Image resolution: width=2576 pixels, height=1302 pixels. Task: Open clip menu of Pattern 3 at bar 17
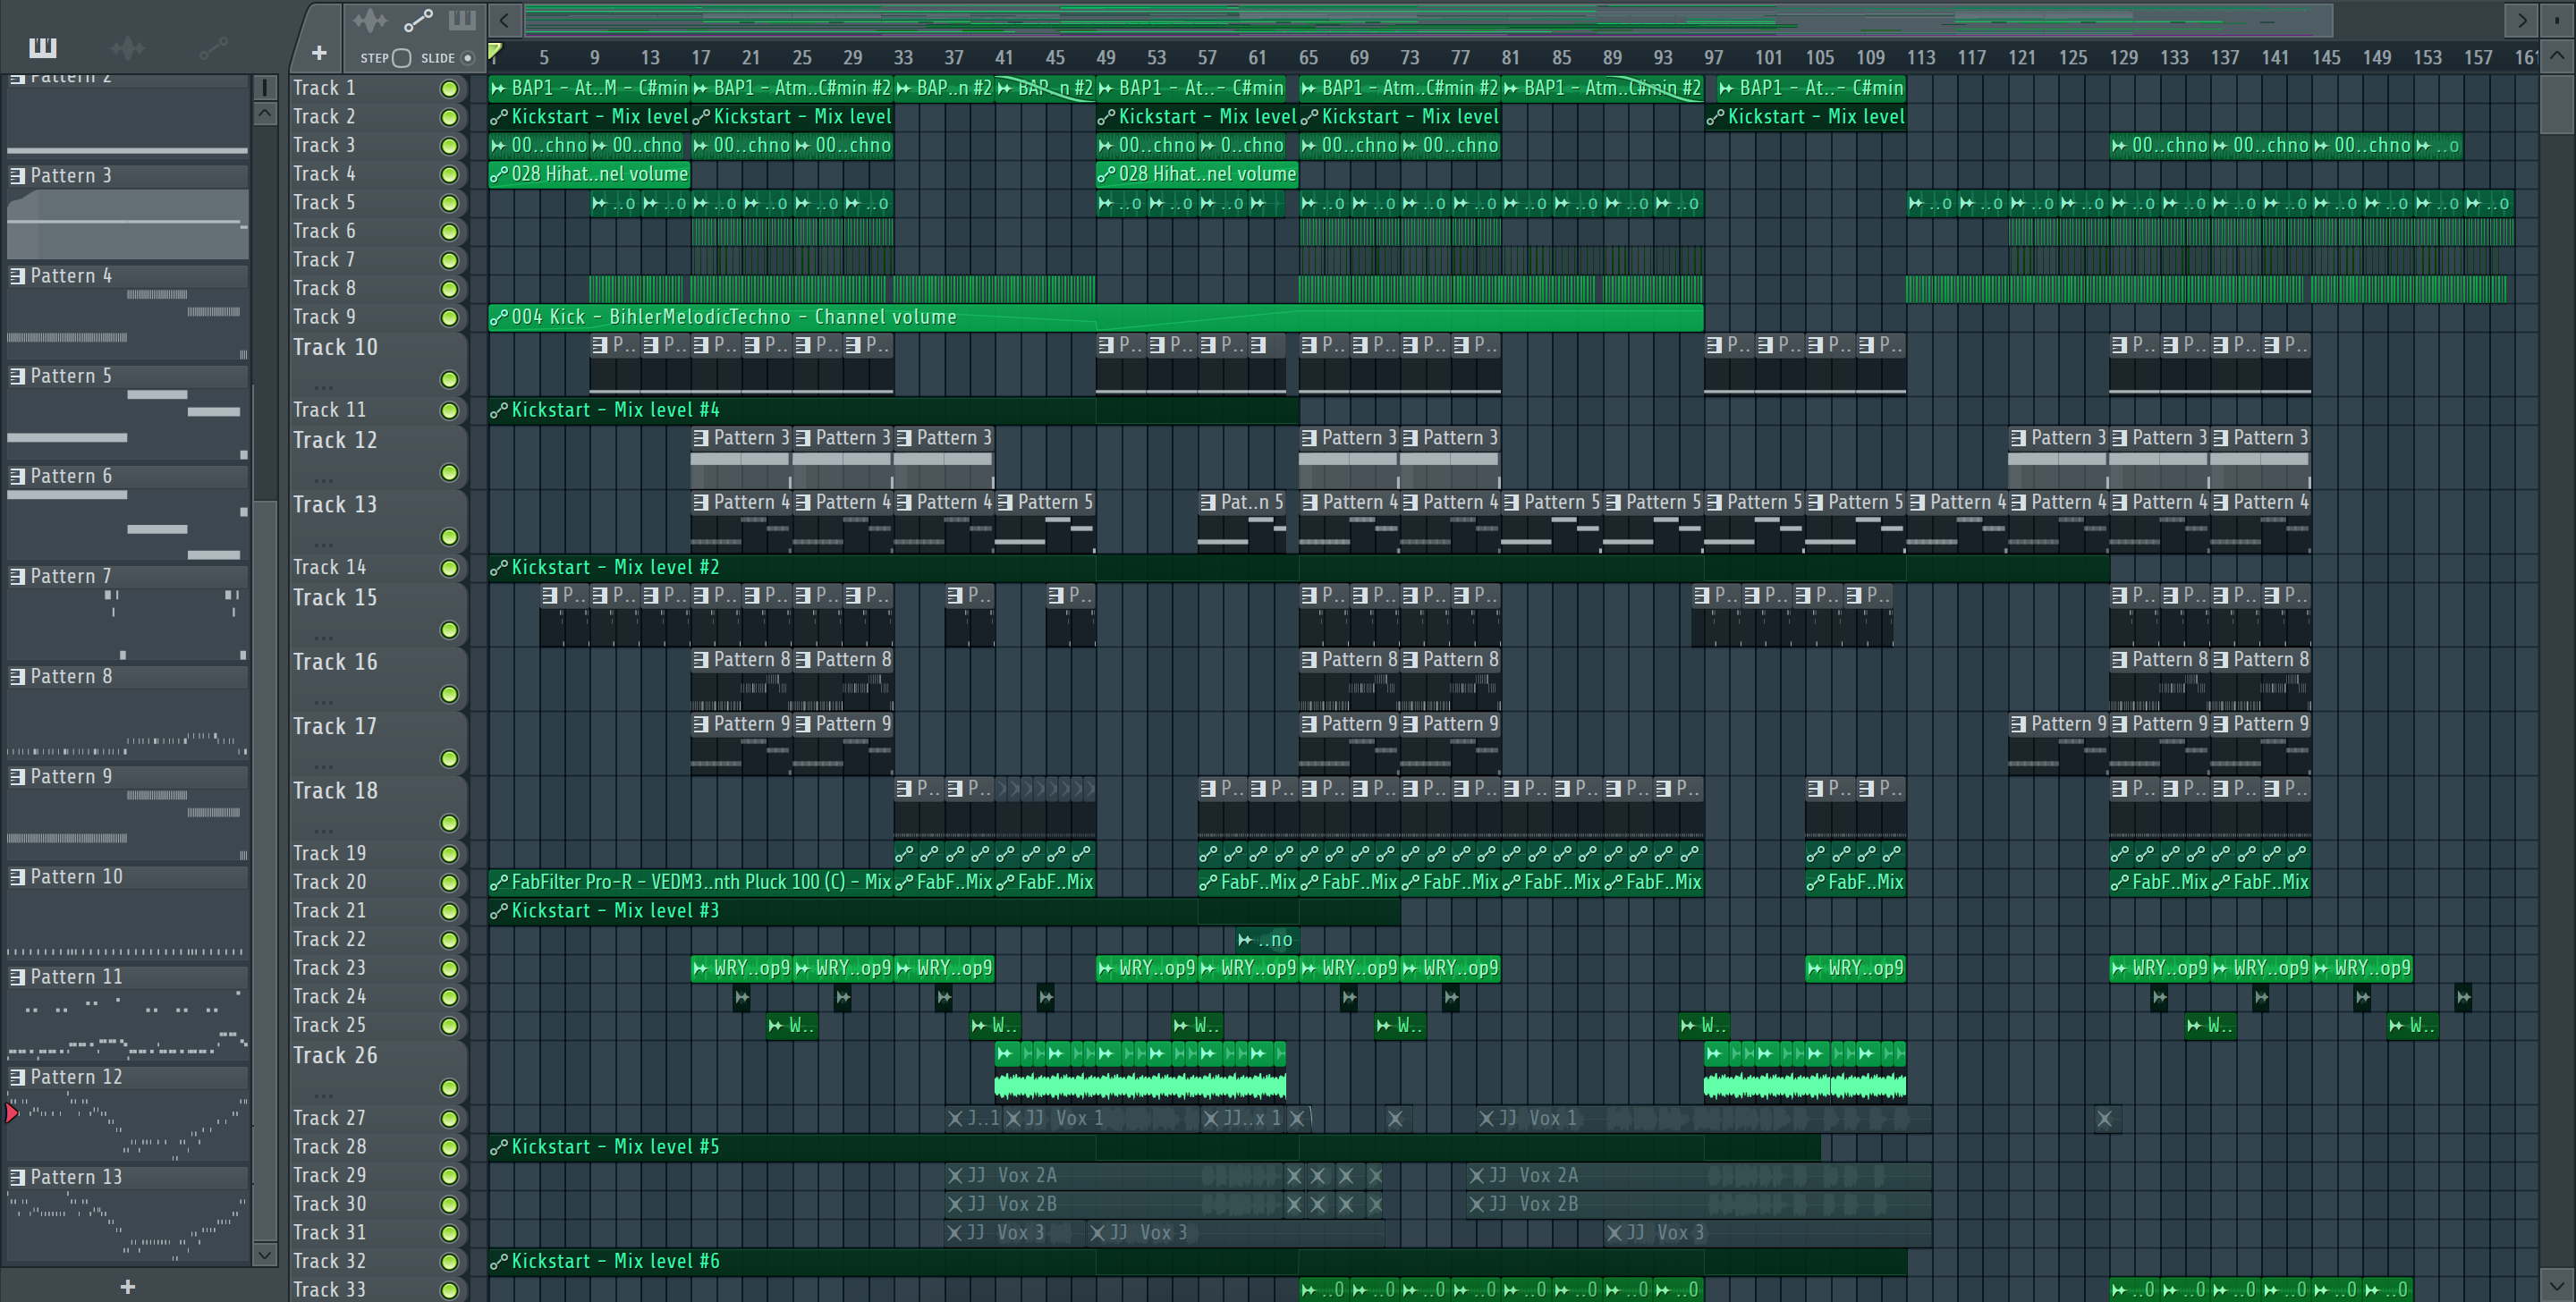click(x=701, y=438)
